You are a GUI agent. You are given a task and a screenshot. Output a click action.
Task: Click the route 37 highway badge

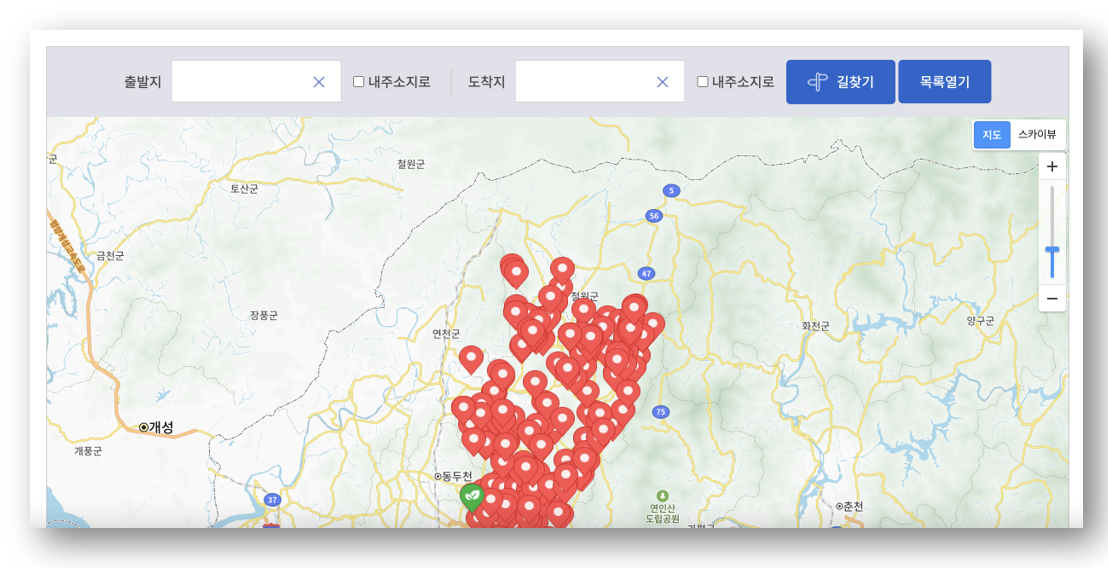pos(271,499)
